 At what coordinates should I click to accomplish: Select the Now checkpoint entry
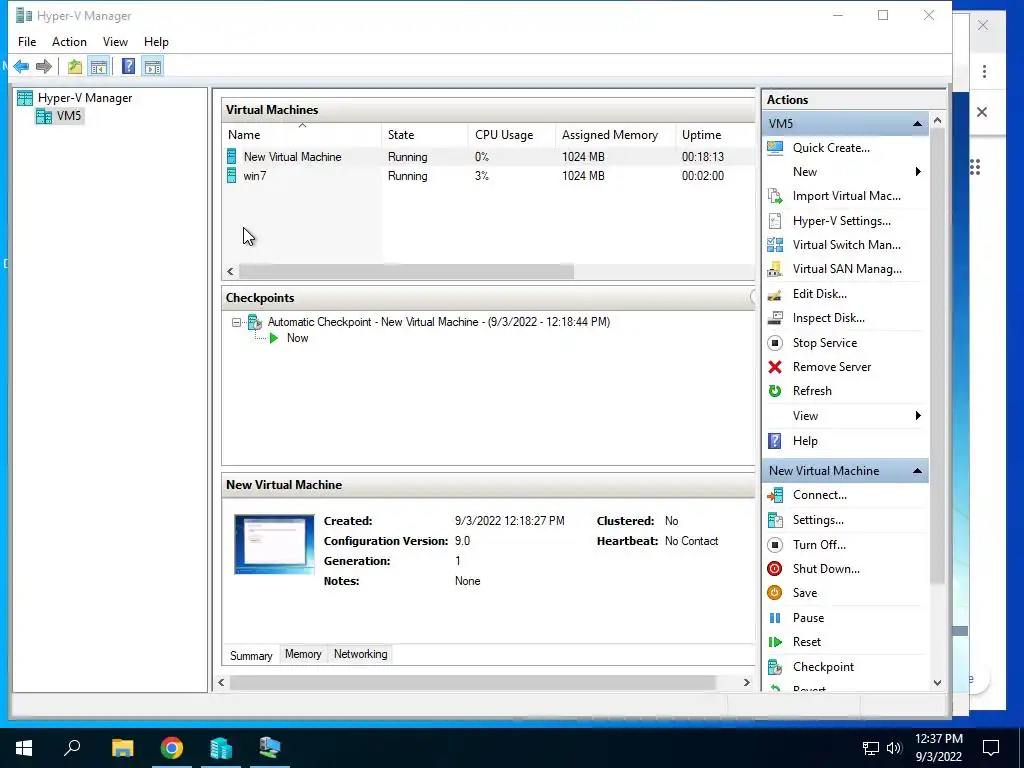click(x=298, y=338)
